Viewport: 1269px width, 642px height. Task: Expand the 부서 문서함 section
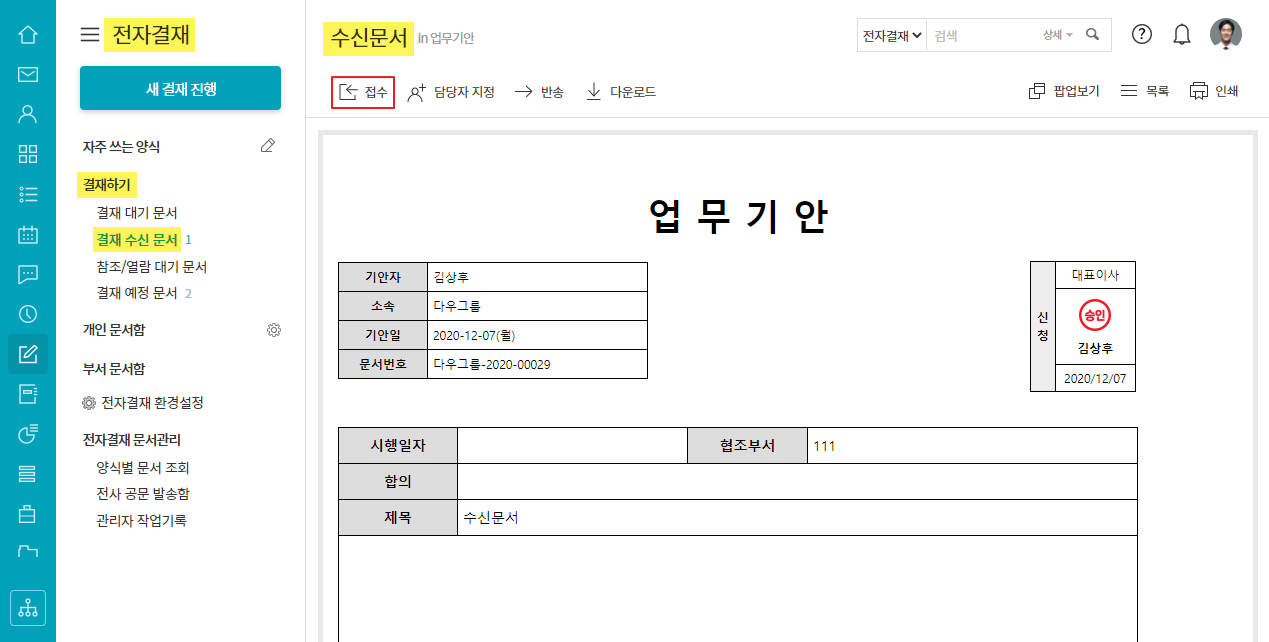click(114, 369)
